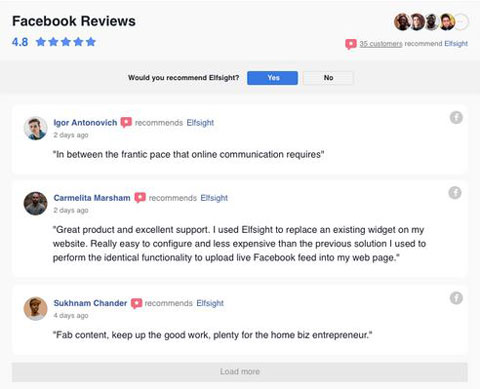Image resolution: width=480 pixels, height=389 pixels.
Task: Click Elfsight link in Igor's review header
Action: coord(200,123)
